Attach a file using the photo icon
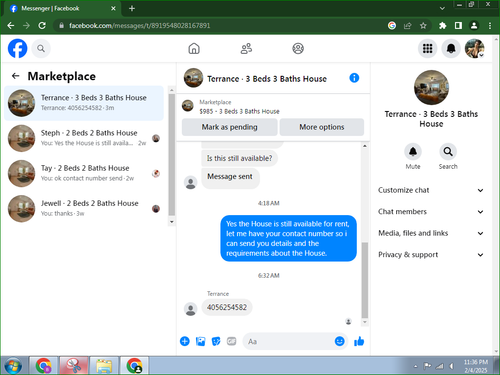 pyautogui.click(x=200, y=341)
